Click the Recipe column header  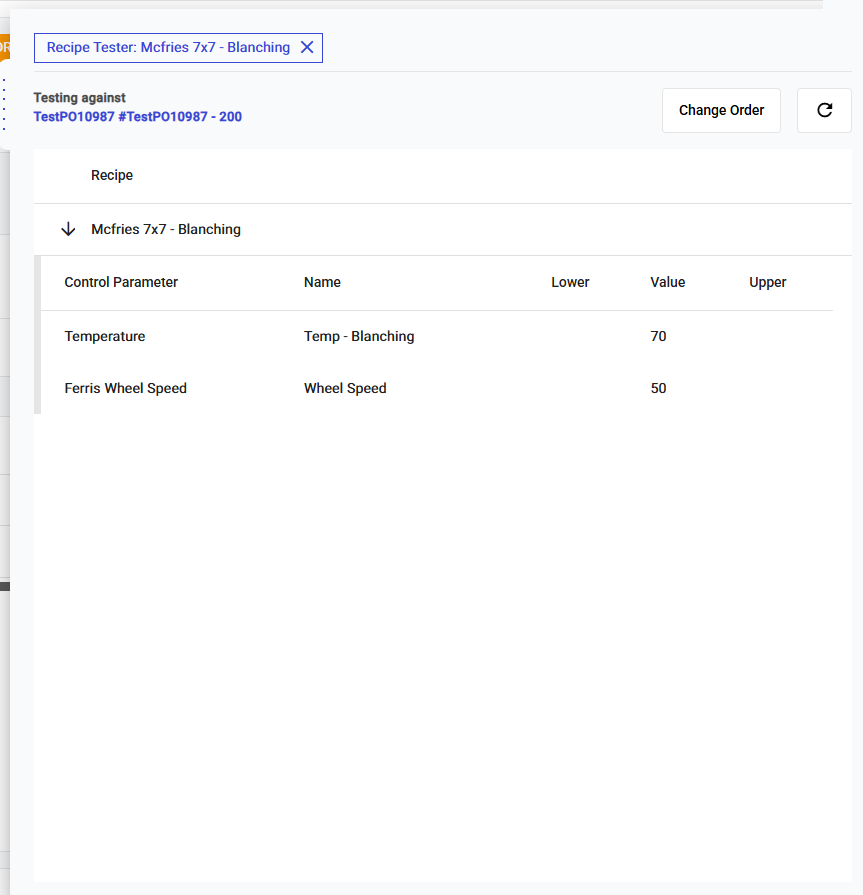[x=112, y=176]
